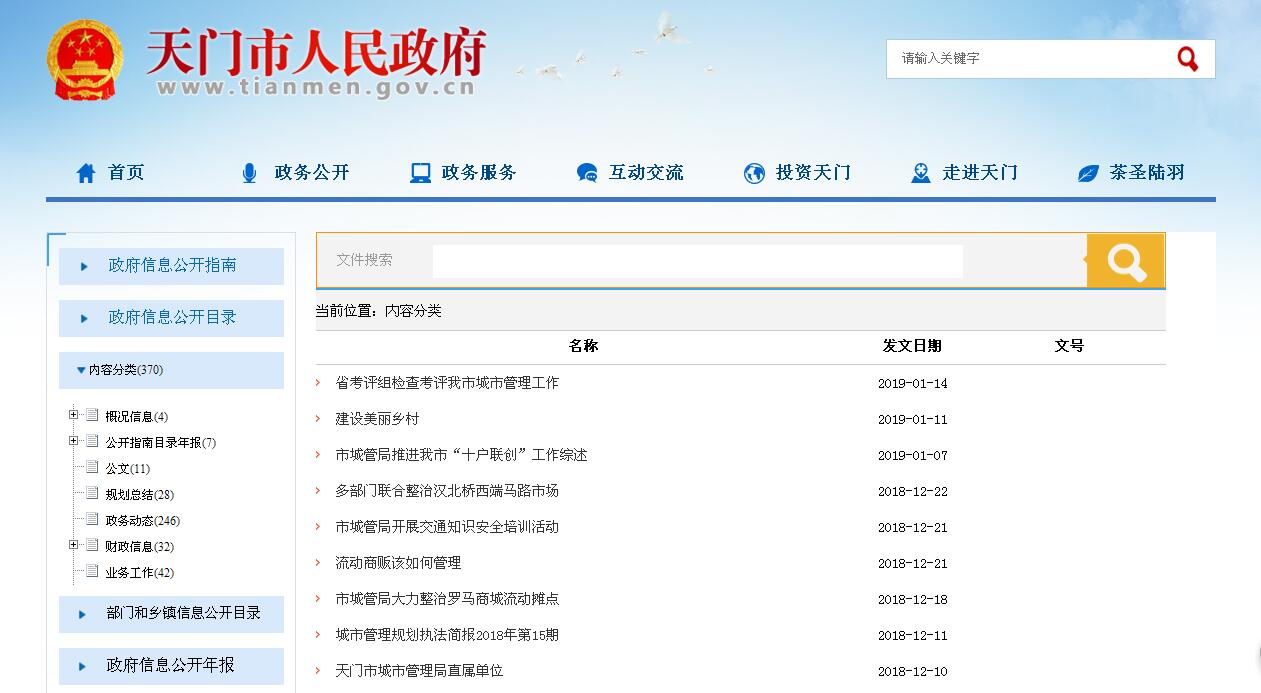Open the article 建设美丽乡村

point(377,419)
